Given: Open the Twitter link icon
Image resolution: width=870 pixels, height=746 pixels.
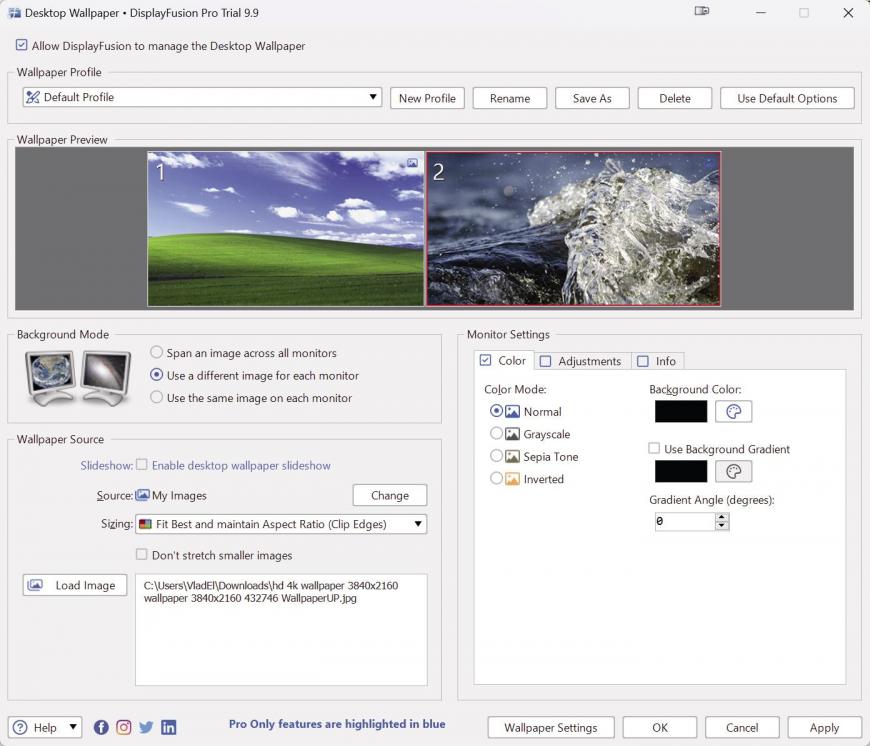Looking at the screenshot, I should [x=146, y=727].
